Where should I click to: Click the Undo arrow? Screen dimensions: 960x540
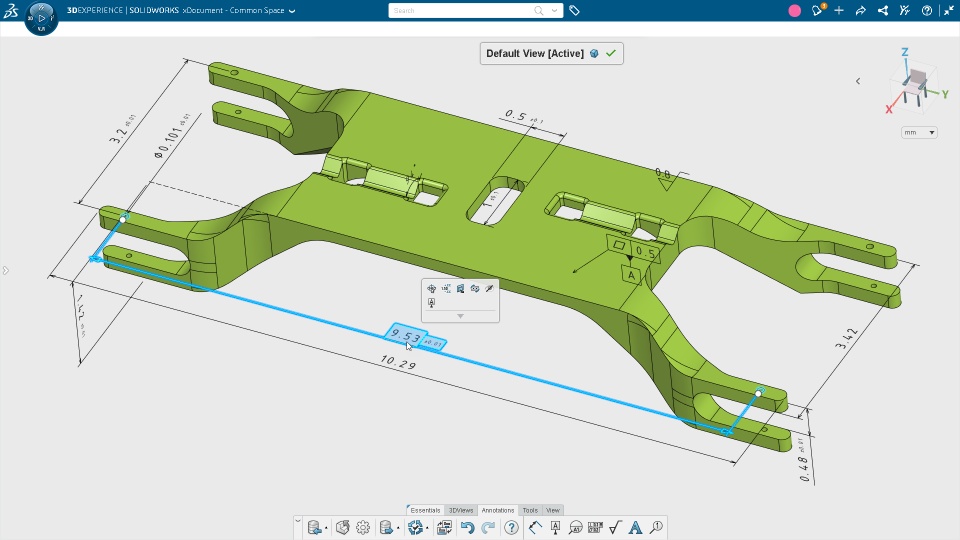coord(467,528)
